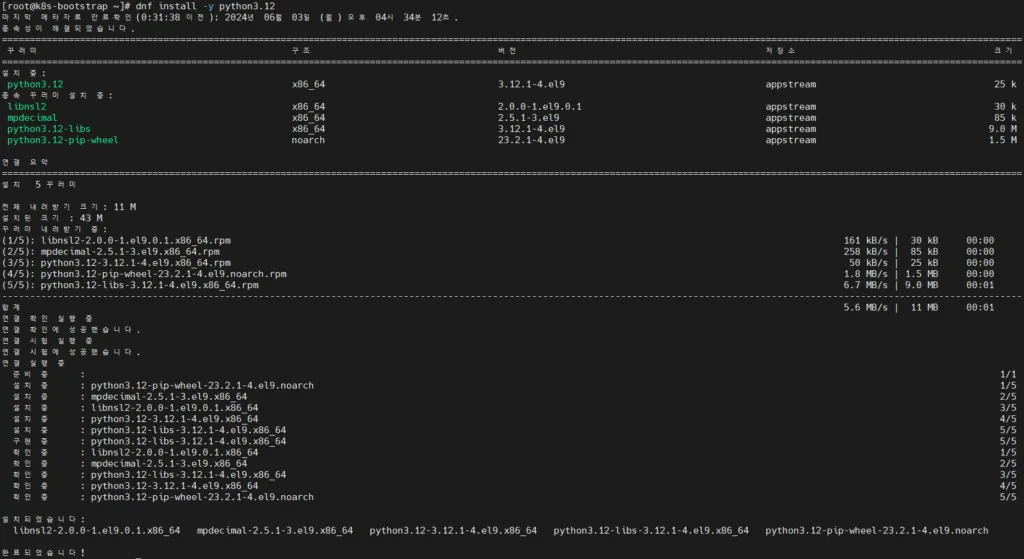Click the "25 k" size in the table
The image size is (1024, 559).
pos(1005,84)
